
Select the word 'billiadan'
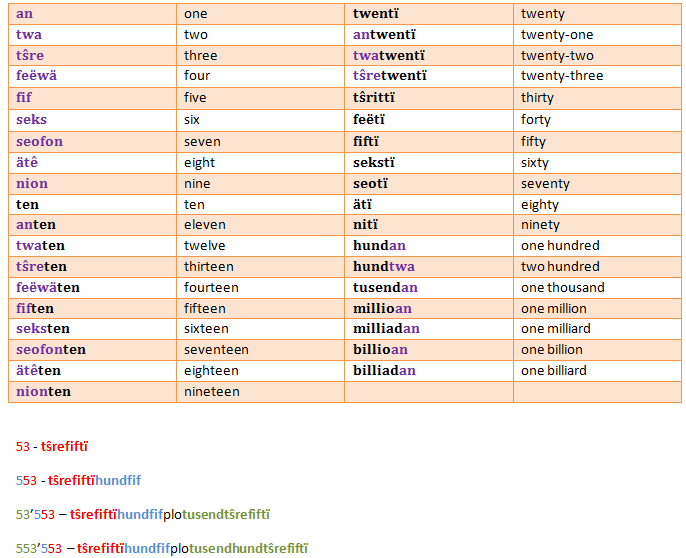[384, 370]
